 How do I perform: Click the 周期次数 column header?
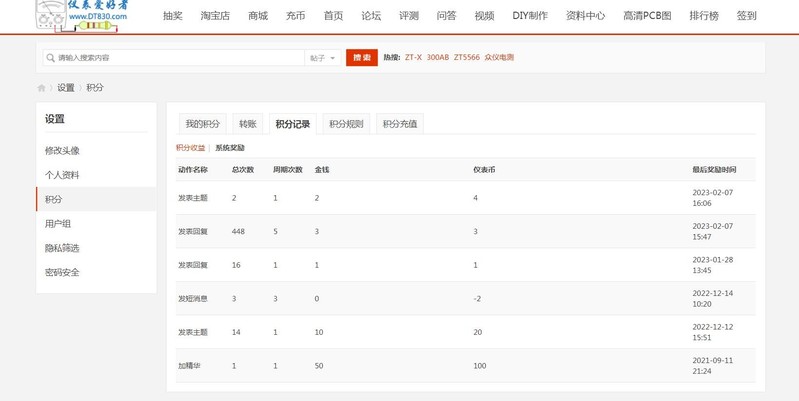click(x=288, y=170)
